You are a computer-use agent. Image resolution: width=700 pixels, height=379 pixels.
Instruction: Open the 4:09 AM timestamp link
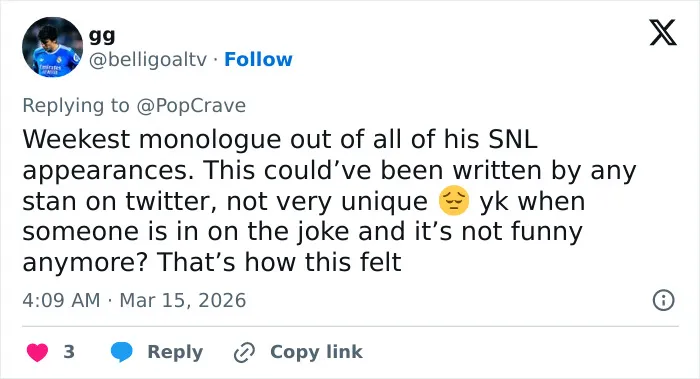(61, 300)
